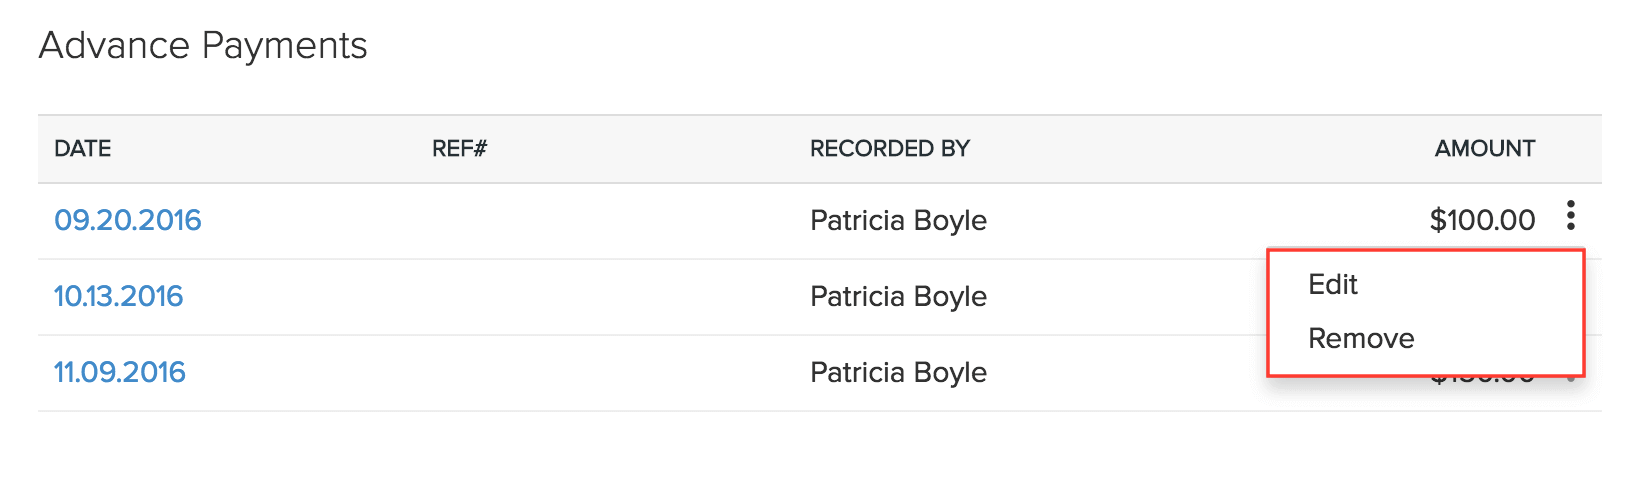Click the $100.00 amount value
Screen dimensions: 1646x482
coord(1482,221)
